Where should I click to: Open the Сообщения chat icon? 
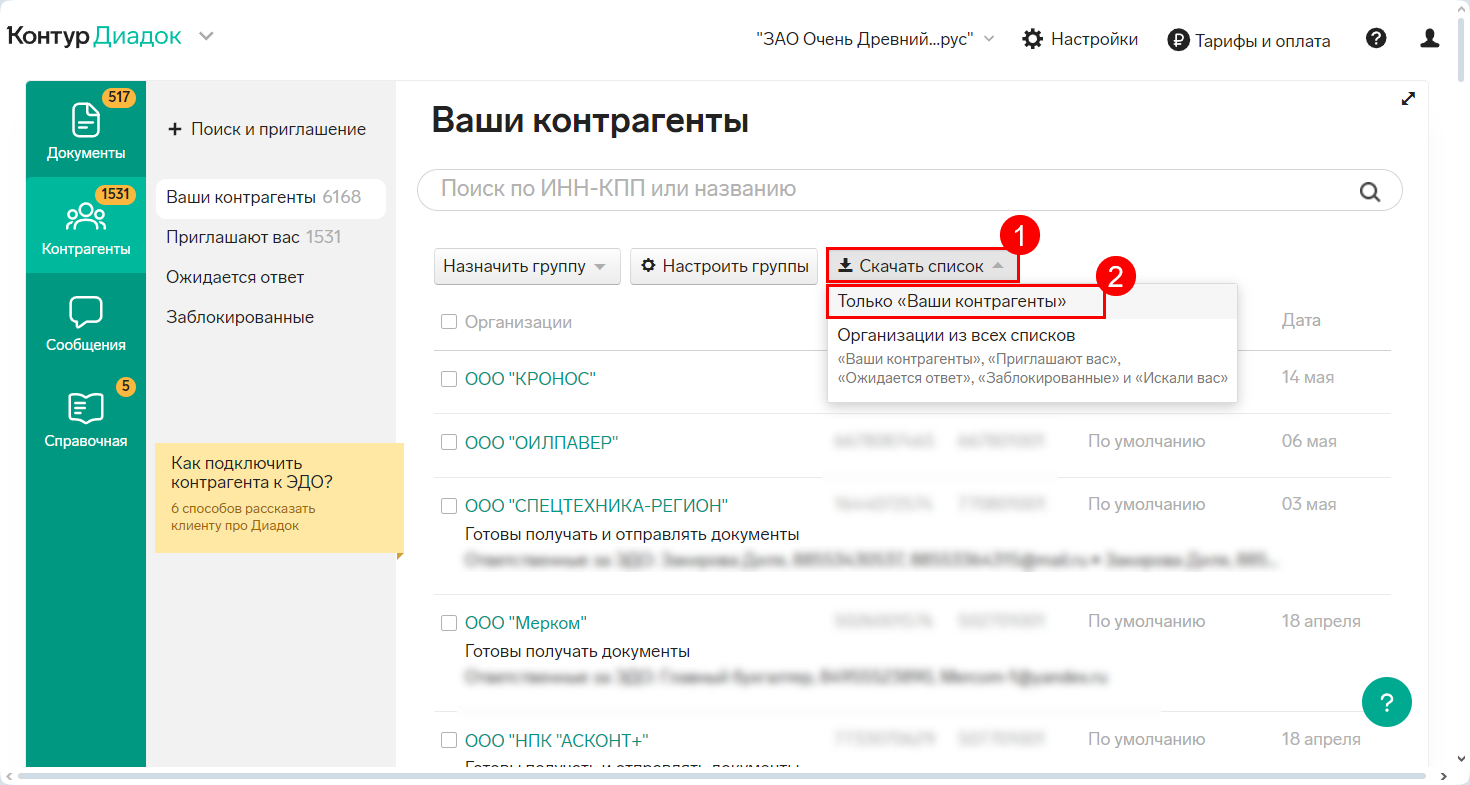(x=86, y=312)
